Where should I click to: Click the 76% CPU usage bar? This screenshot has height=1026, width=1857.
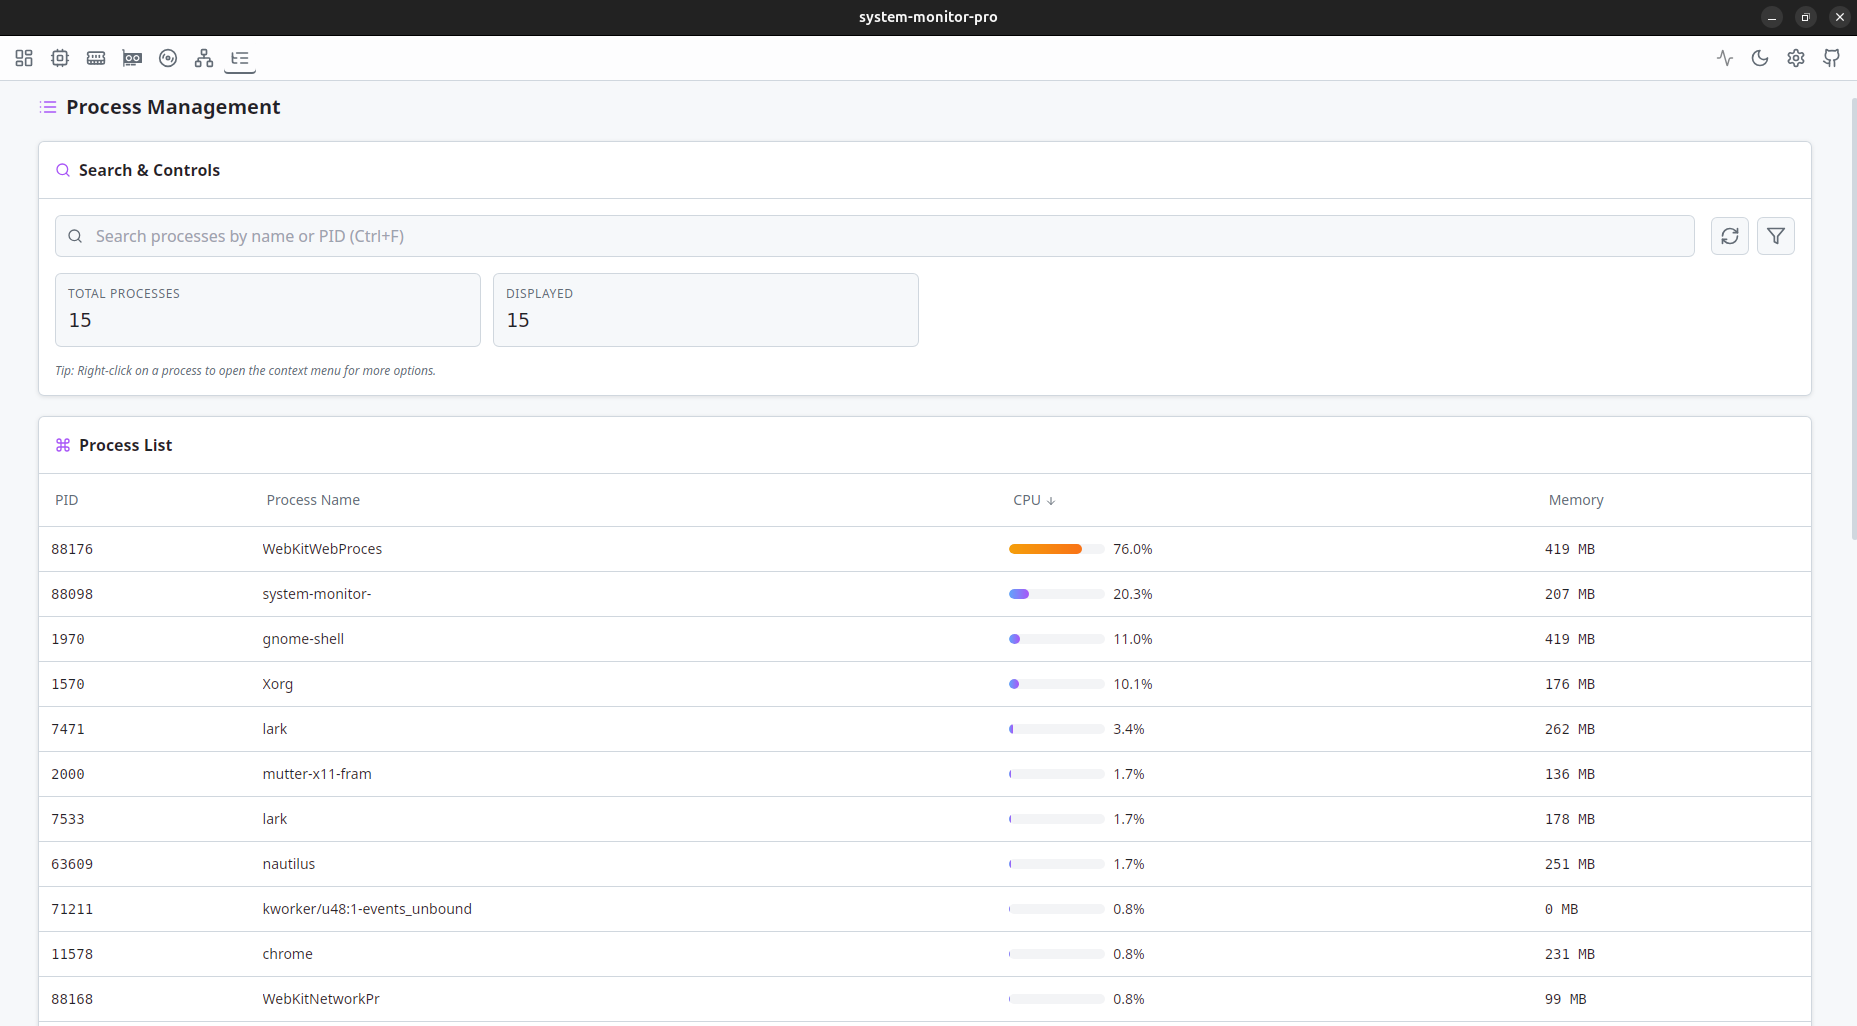pos(1045,549)
